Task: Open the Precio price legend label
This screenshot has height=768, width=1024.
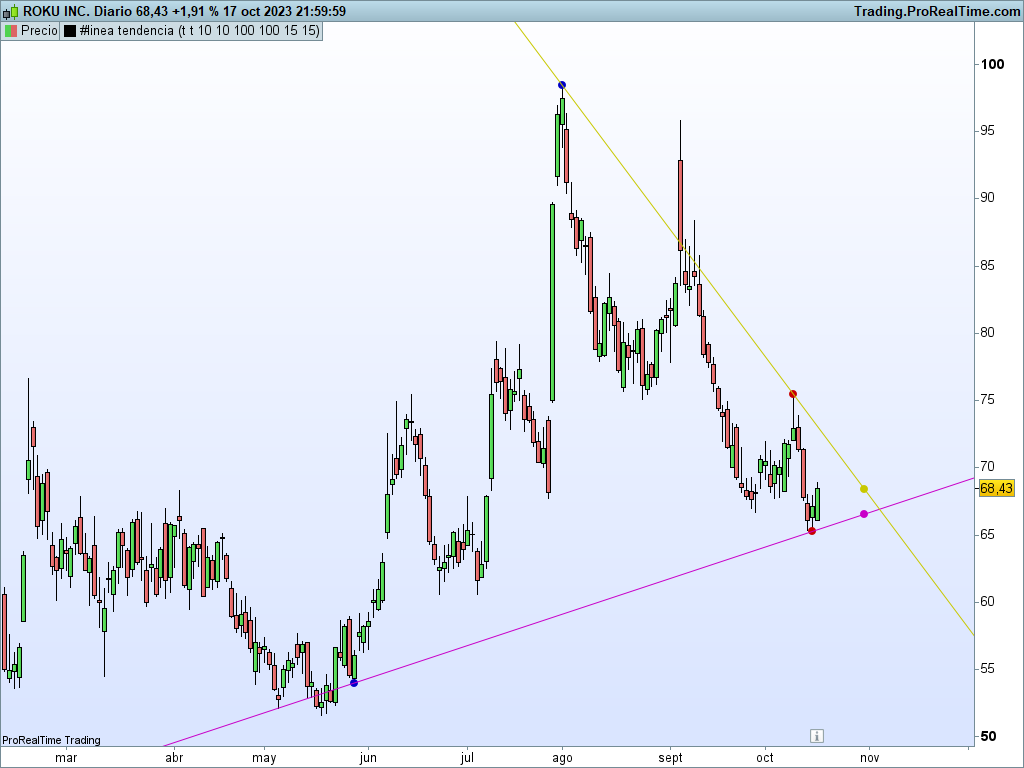Action: [39, 31]
